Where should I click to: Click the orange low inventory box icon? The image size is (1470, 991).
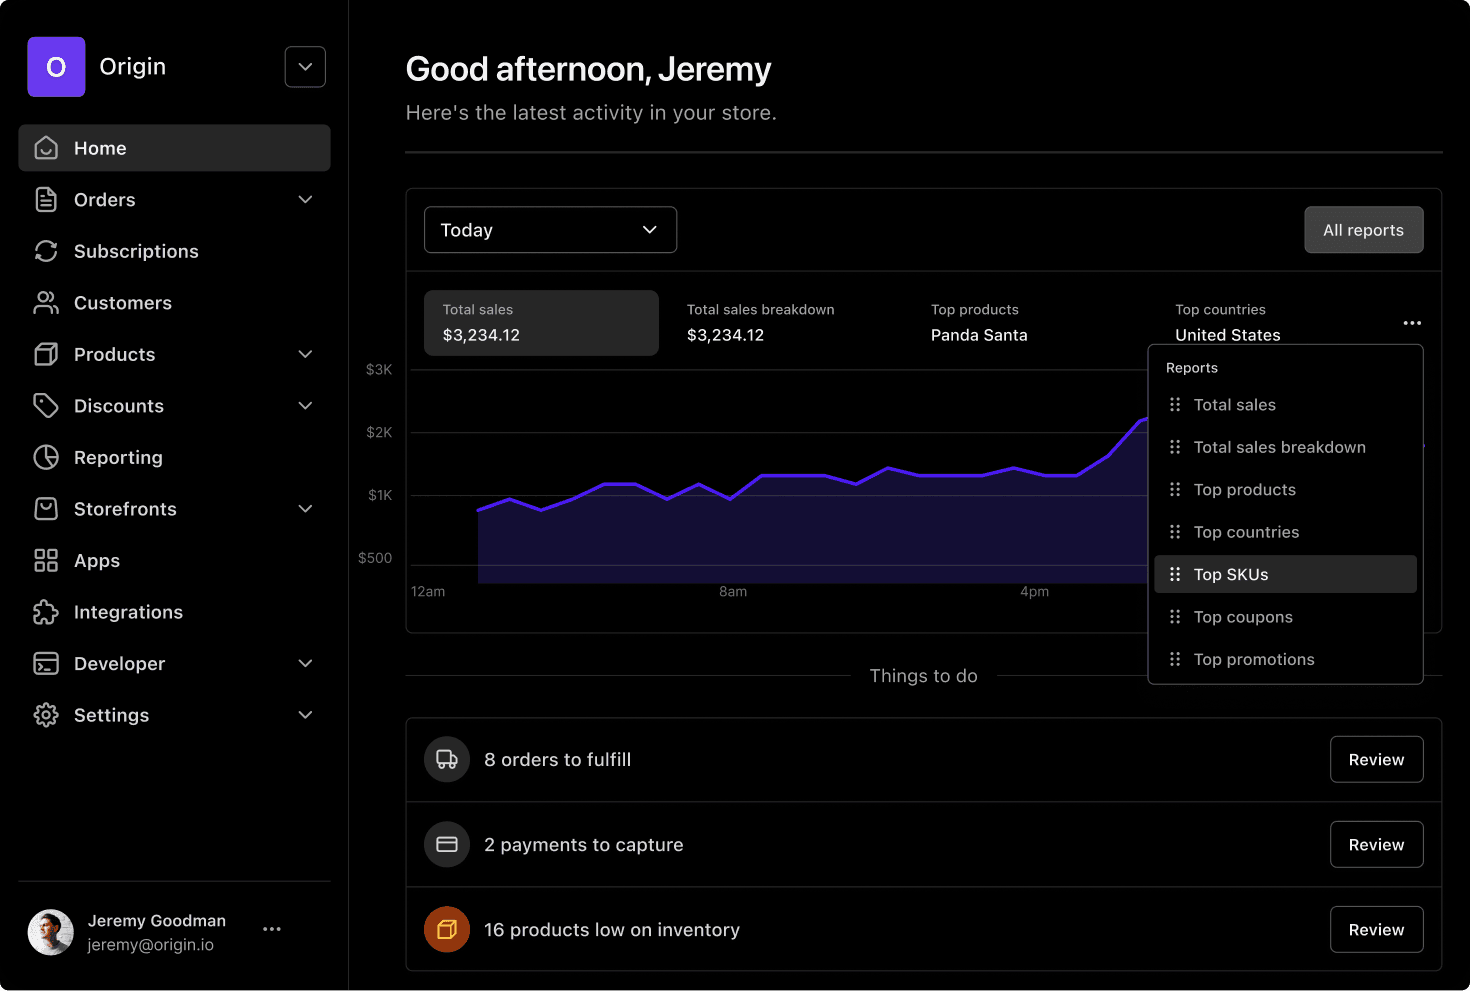tap(446, 929)
